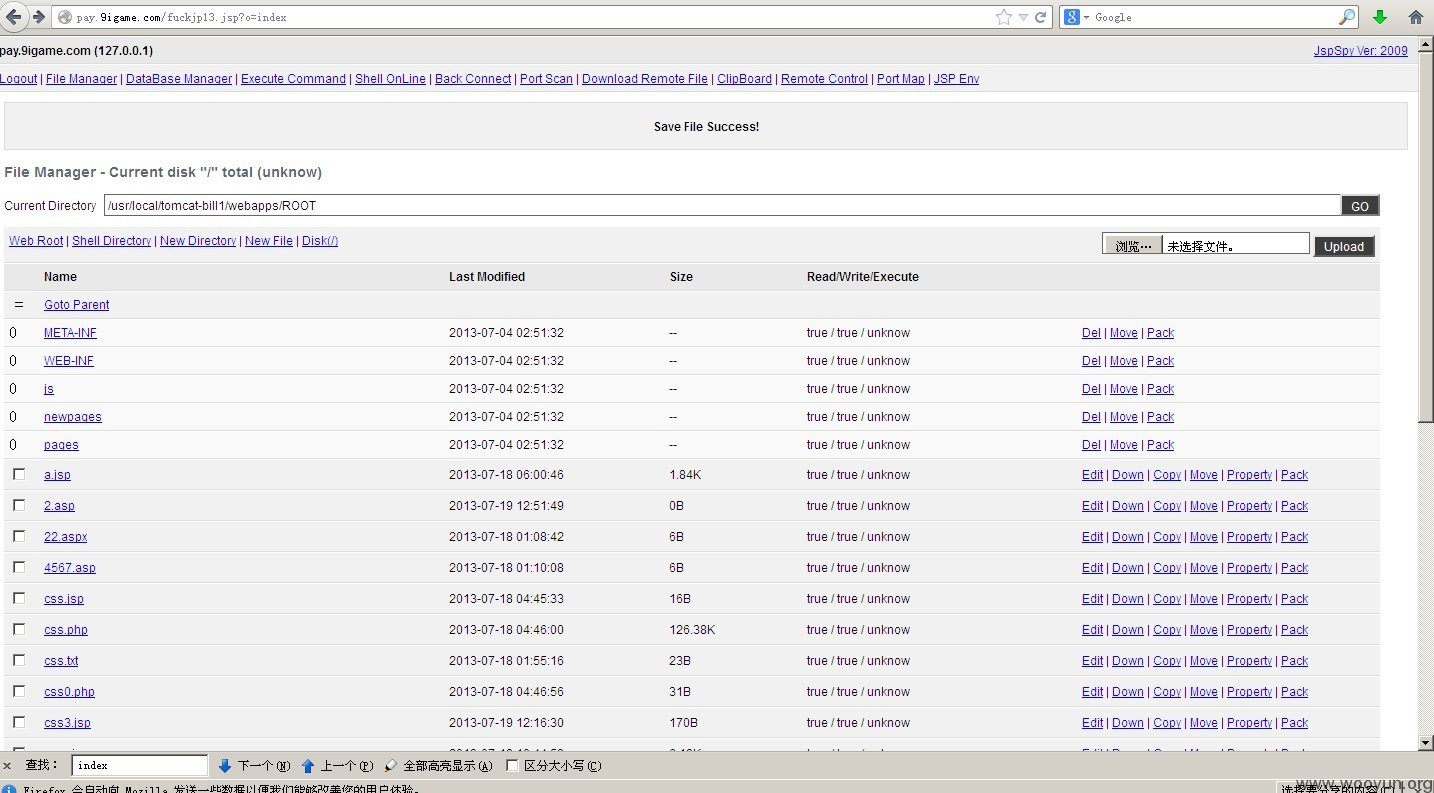1434x793 pixels.
Task: Find previous match with the up arrow
Action: point(337,766)
